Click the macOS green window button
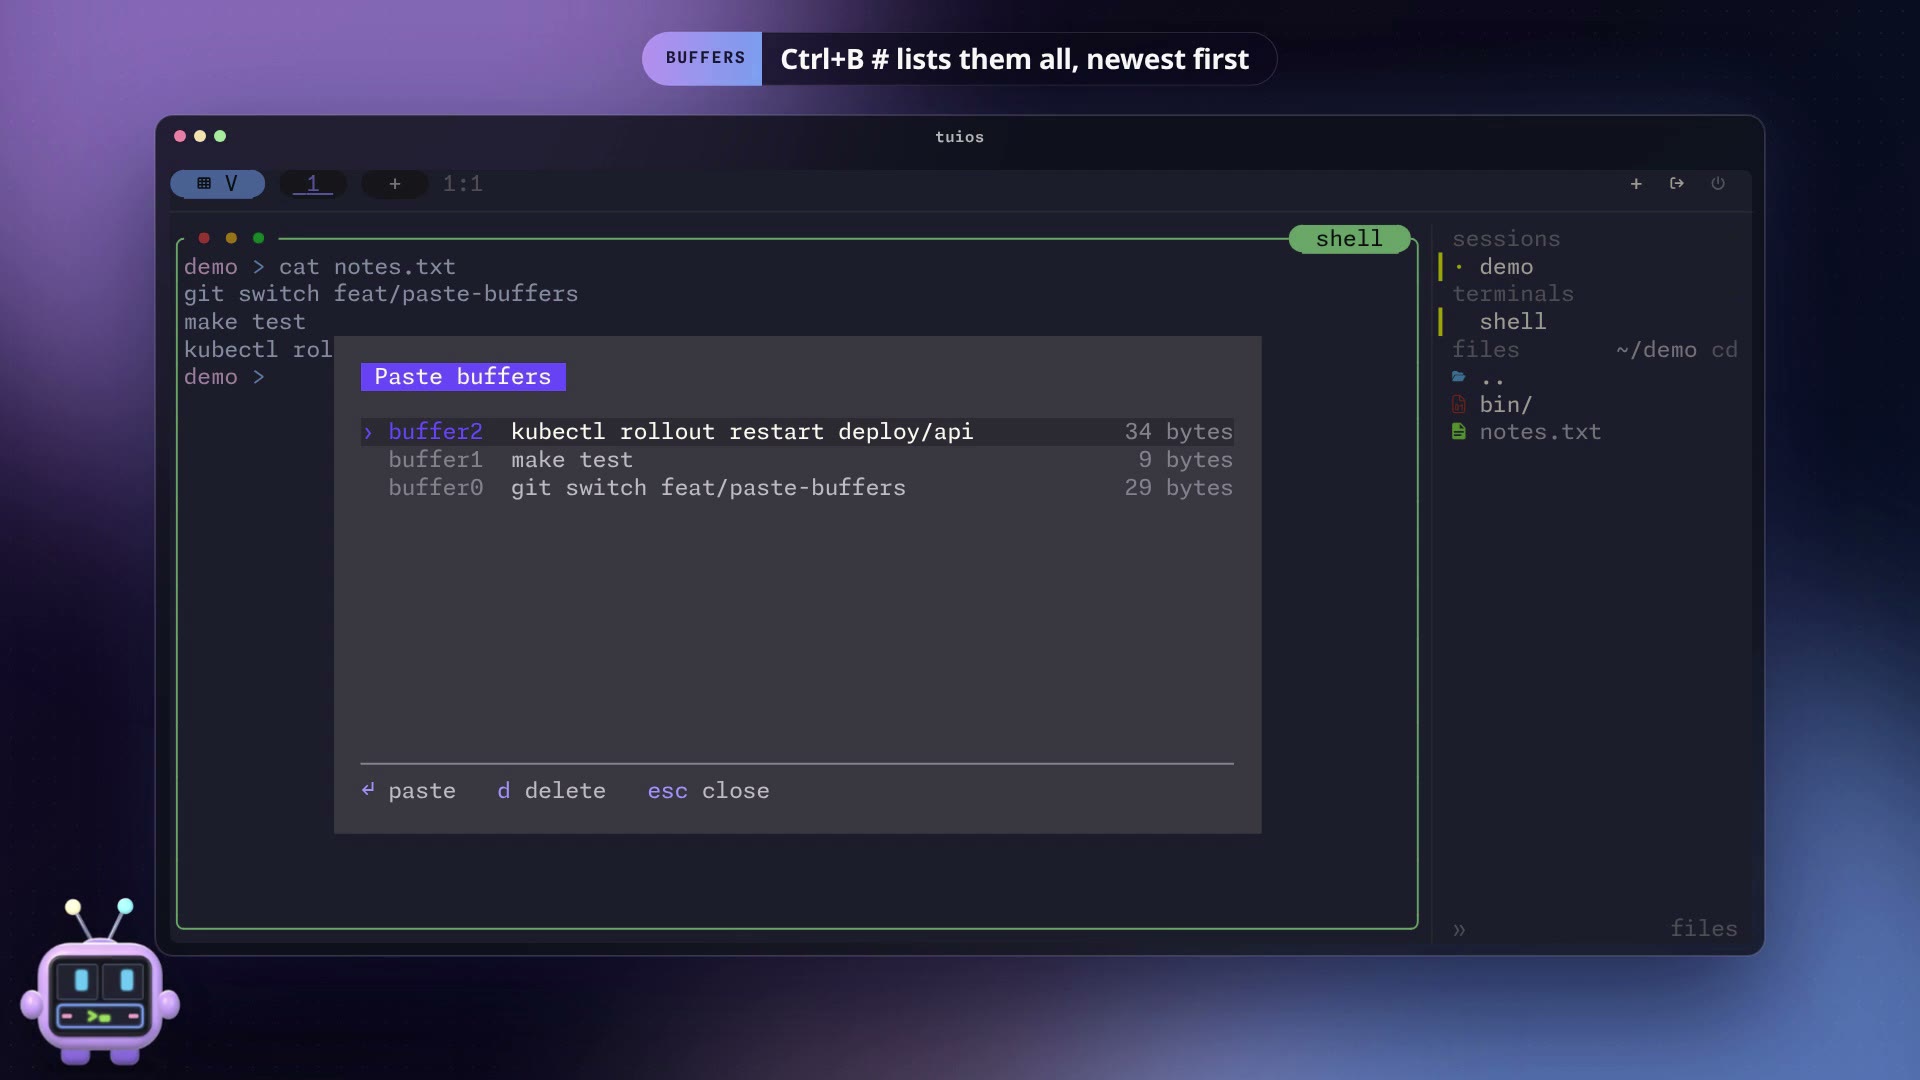 220,136
